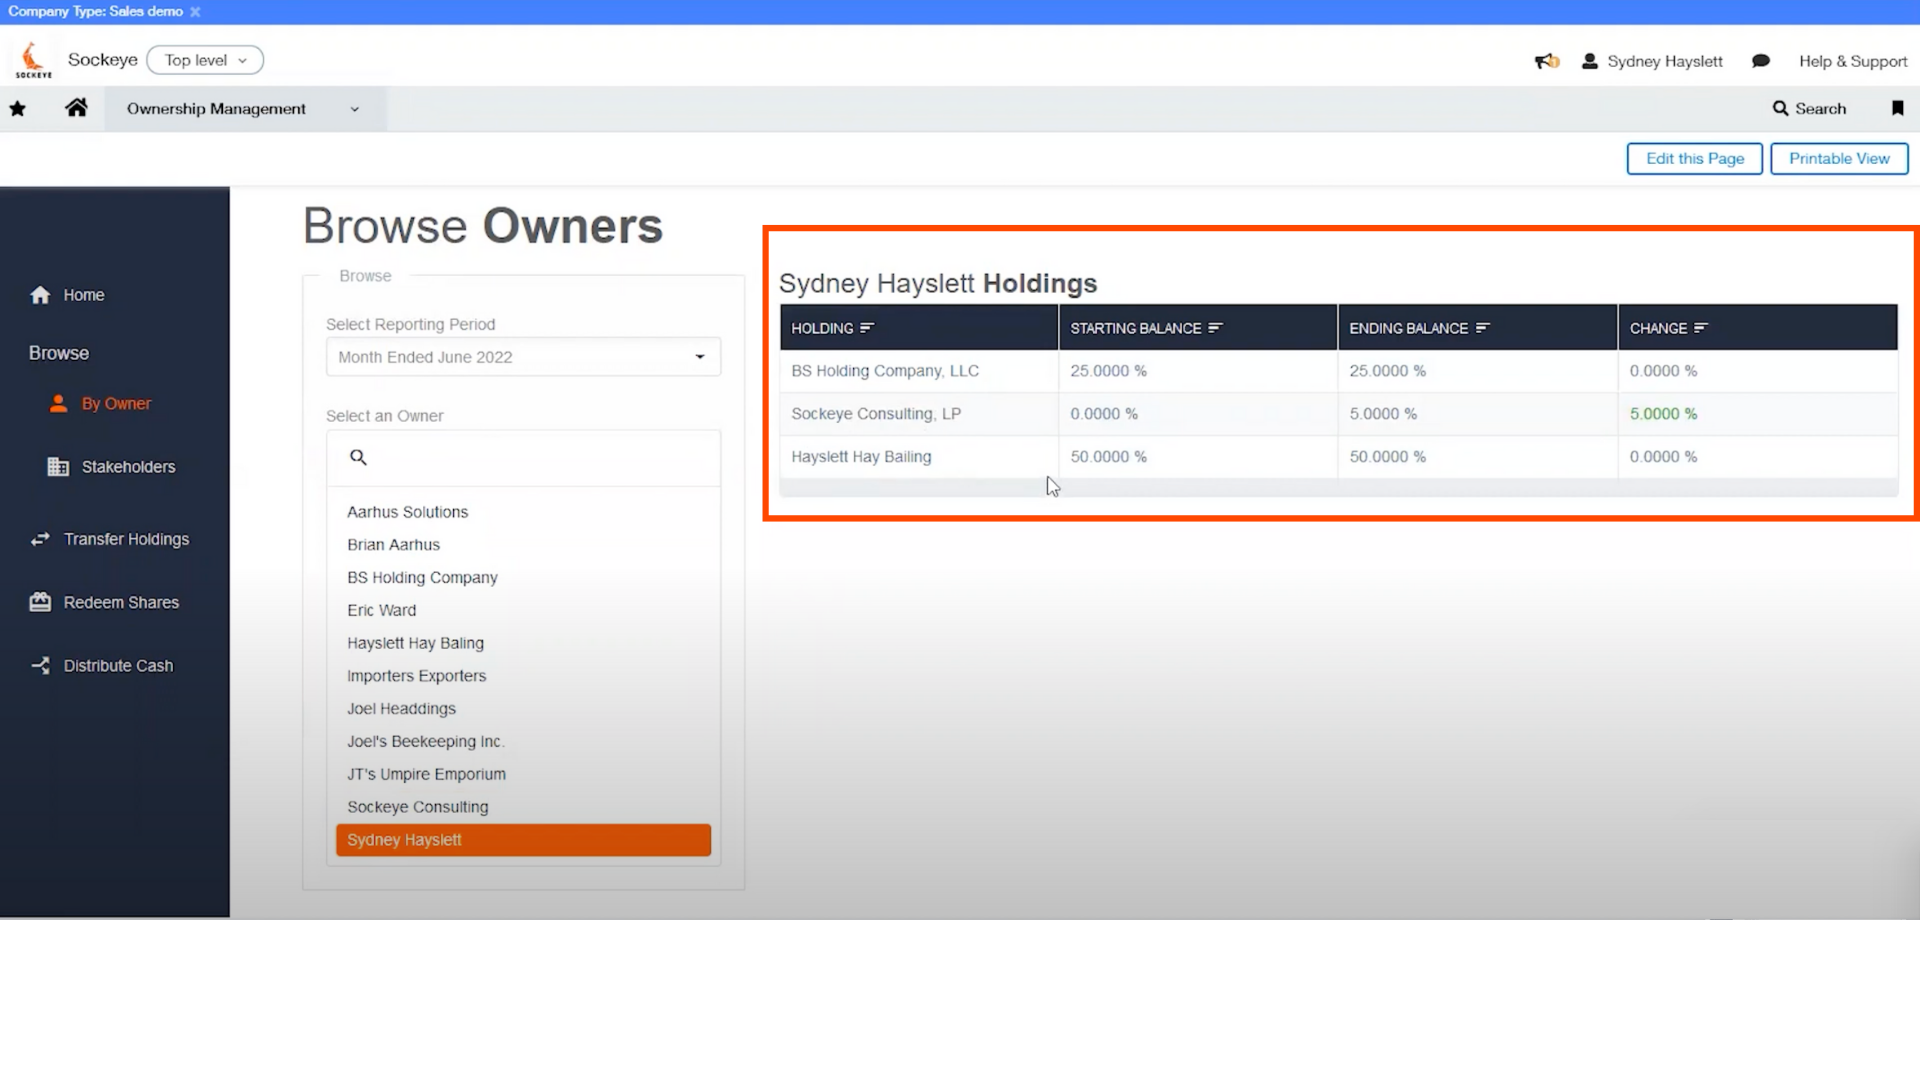Select the Distribute Cash sidebar icon
The image size is (1920, 1080).
[x=38, y=665]
